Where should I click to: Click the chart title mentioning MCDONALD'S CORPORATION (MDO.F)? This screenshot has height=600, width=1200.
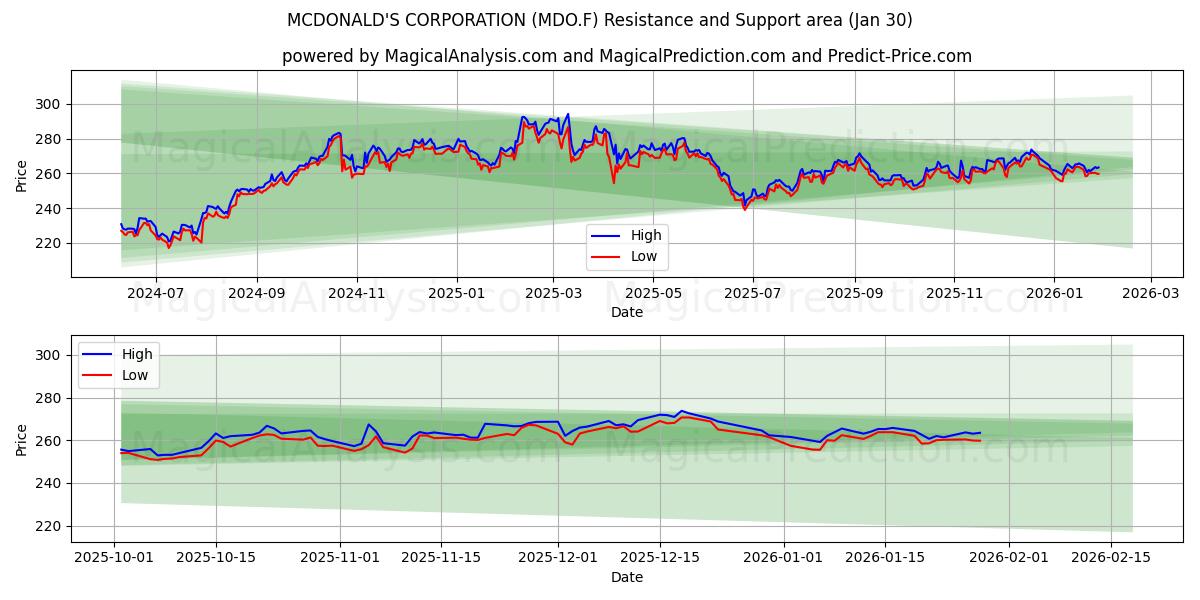600,20
